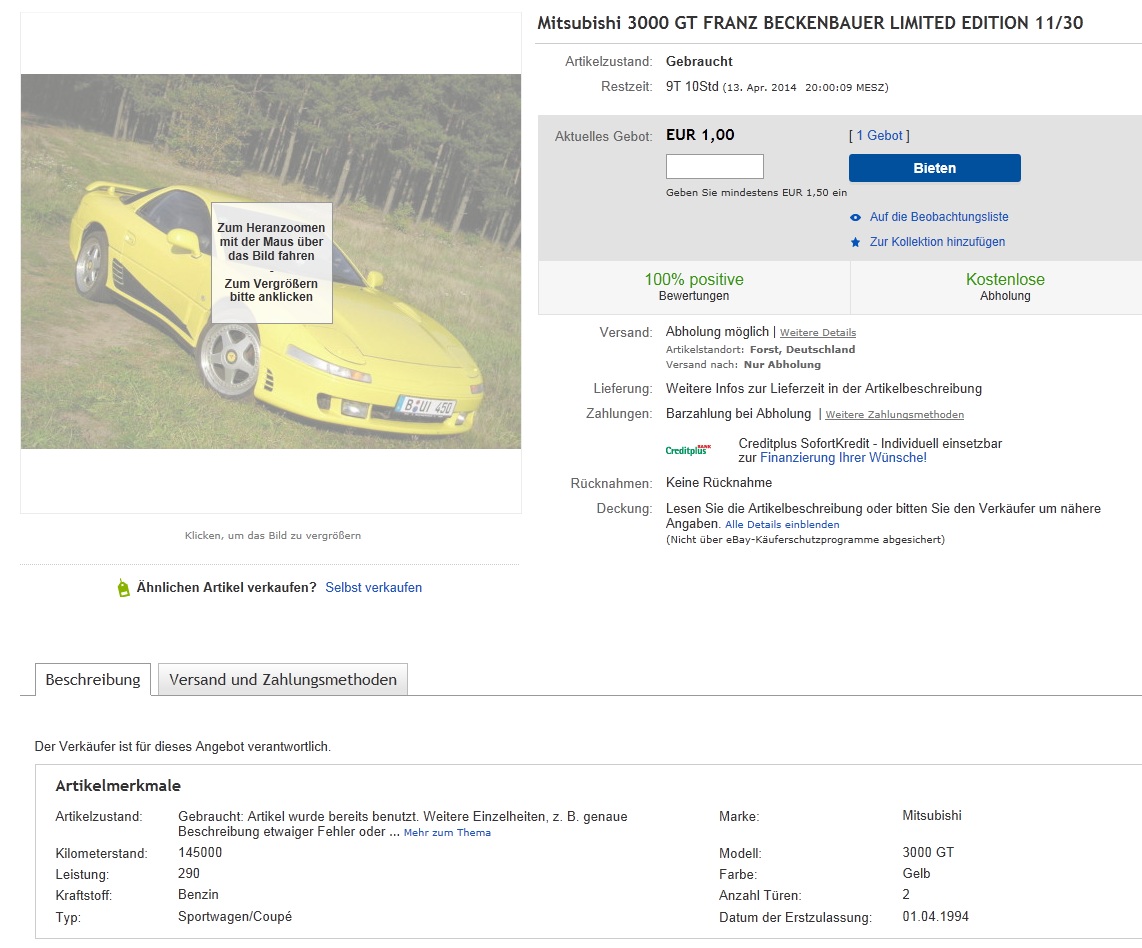This screenshot has height=948, width=1142.
Task: Click the "Klicken, um das Bild zu vergrößern" caption
Action: coord(272,536)
